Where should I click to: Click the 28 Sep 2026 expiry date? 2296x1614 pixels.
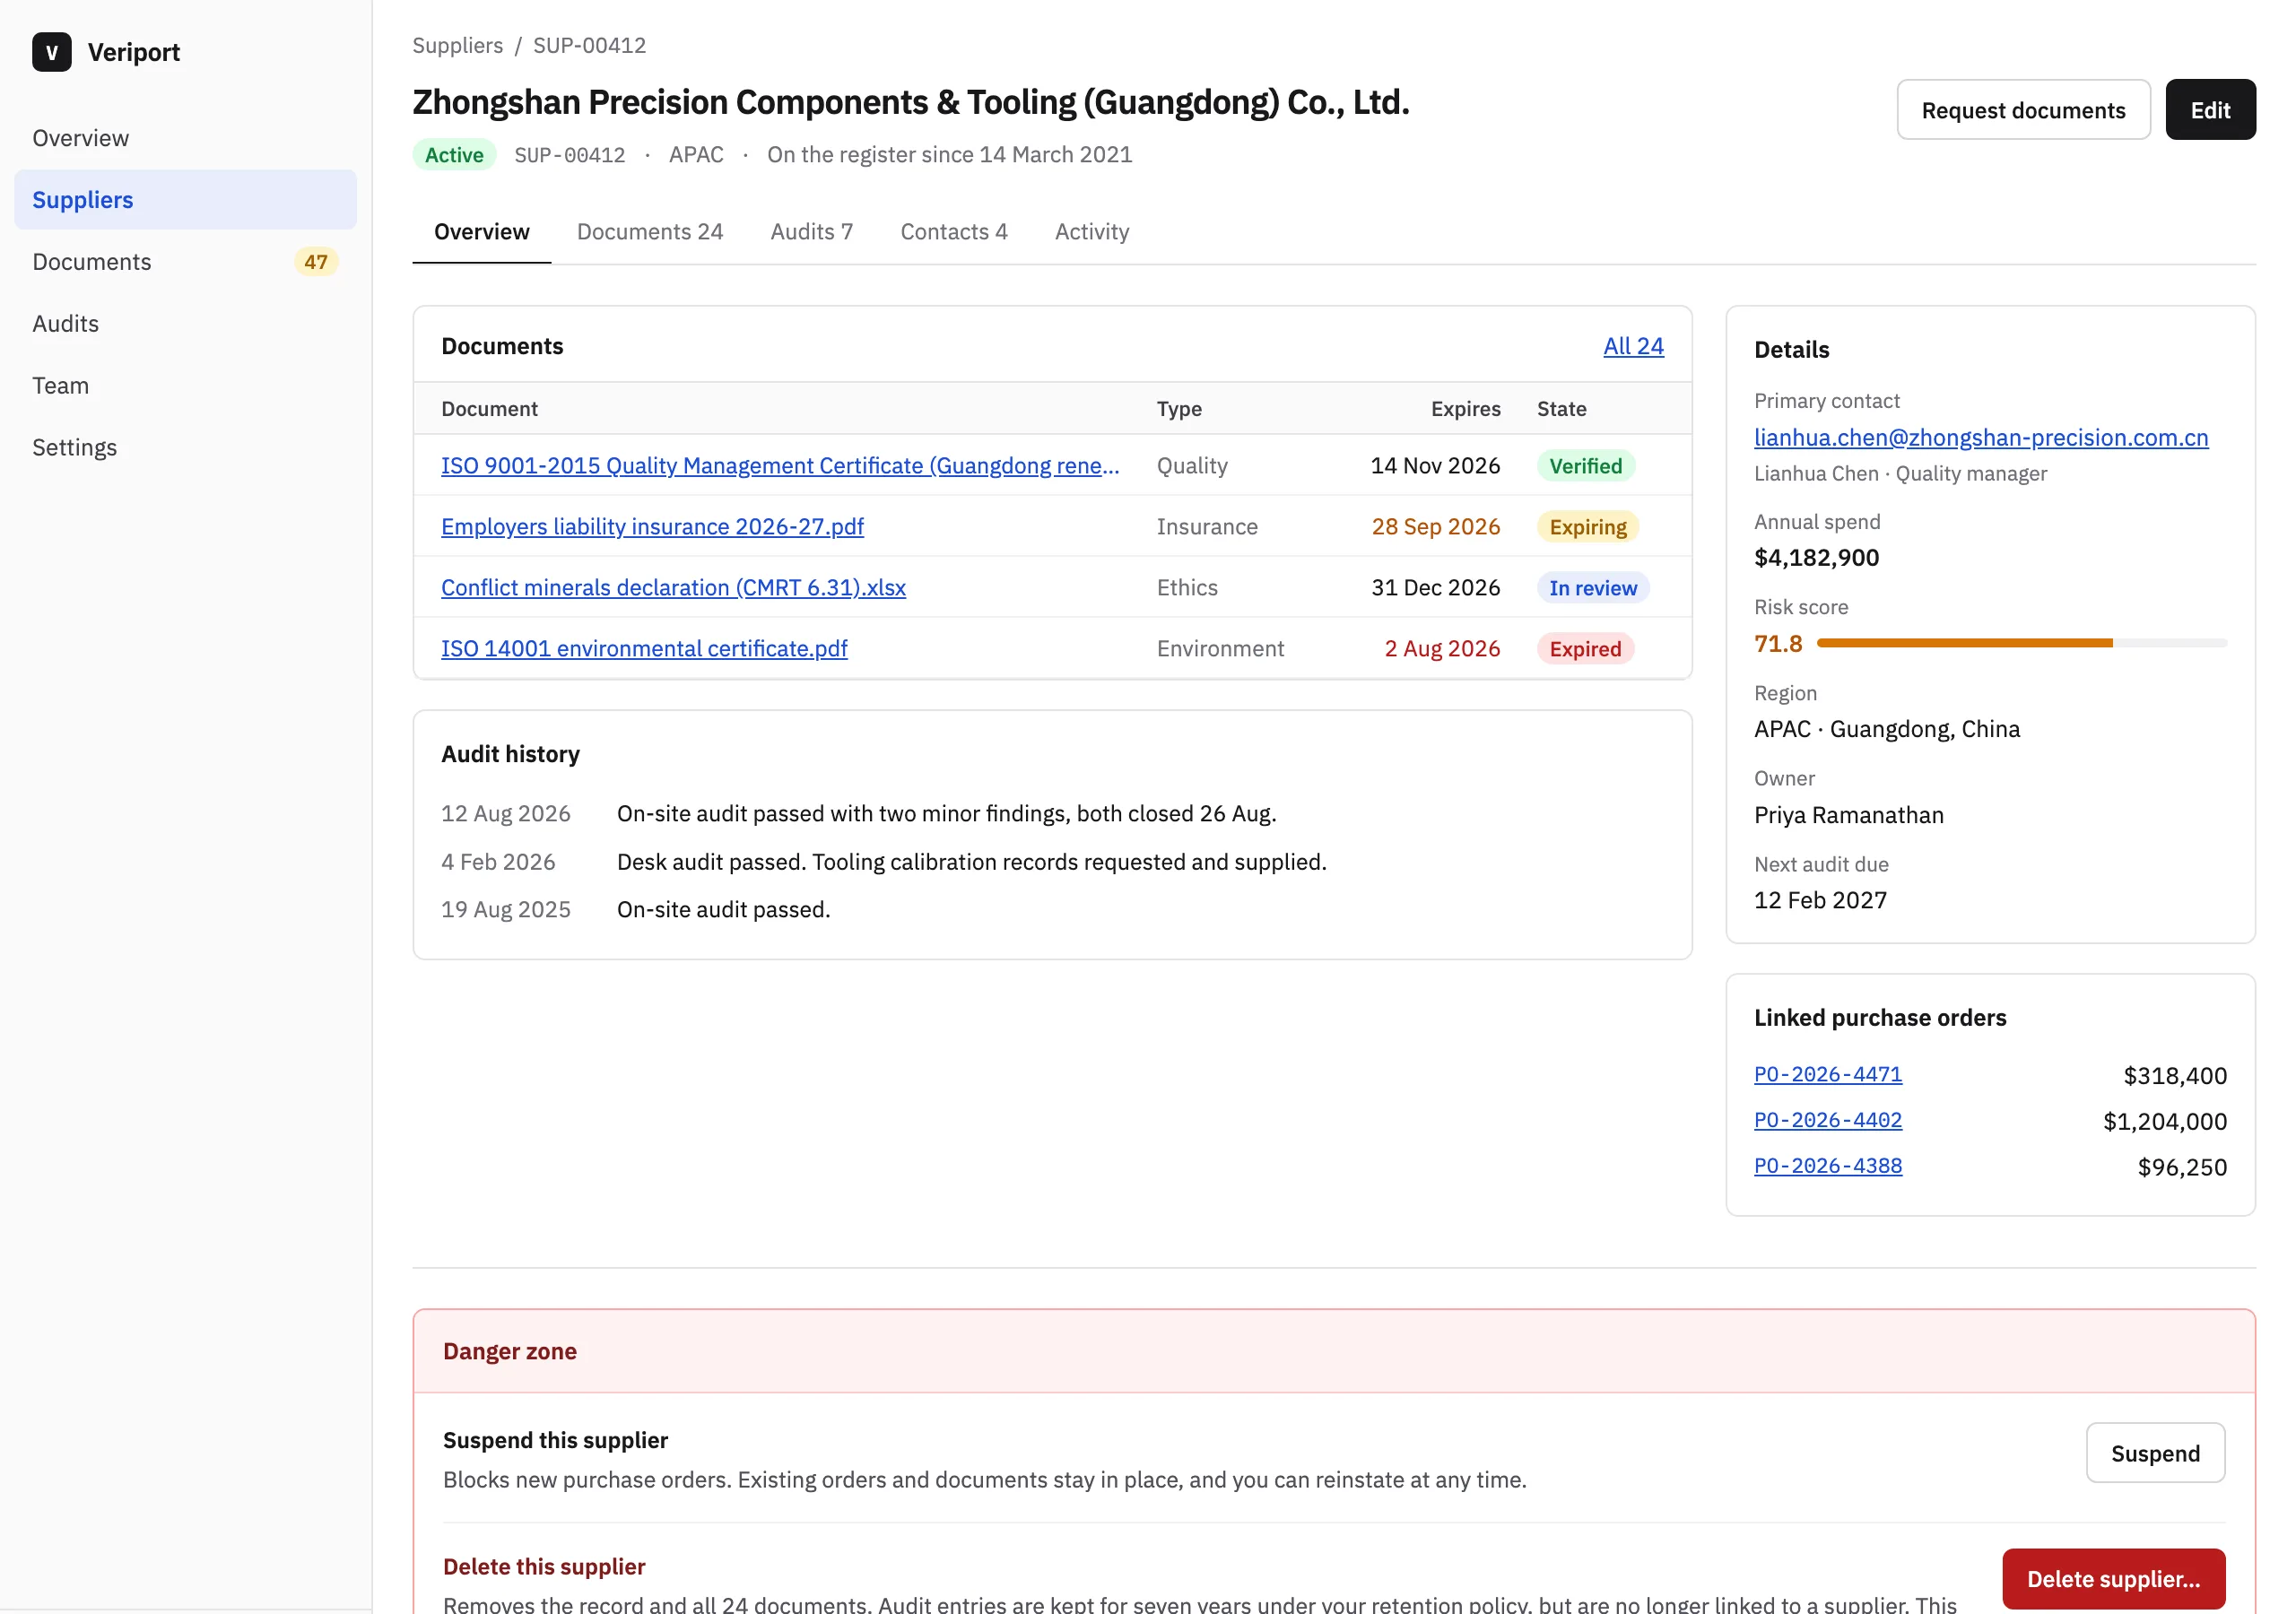[x=1436, y=527]
